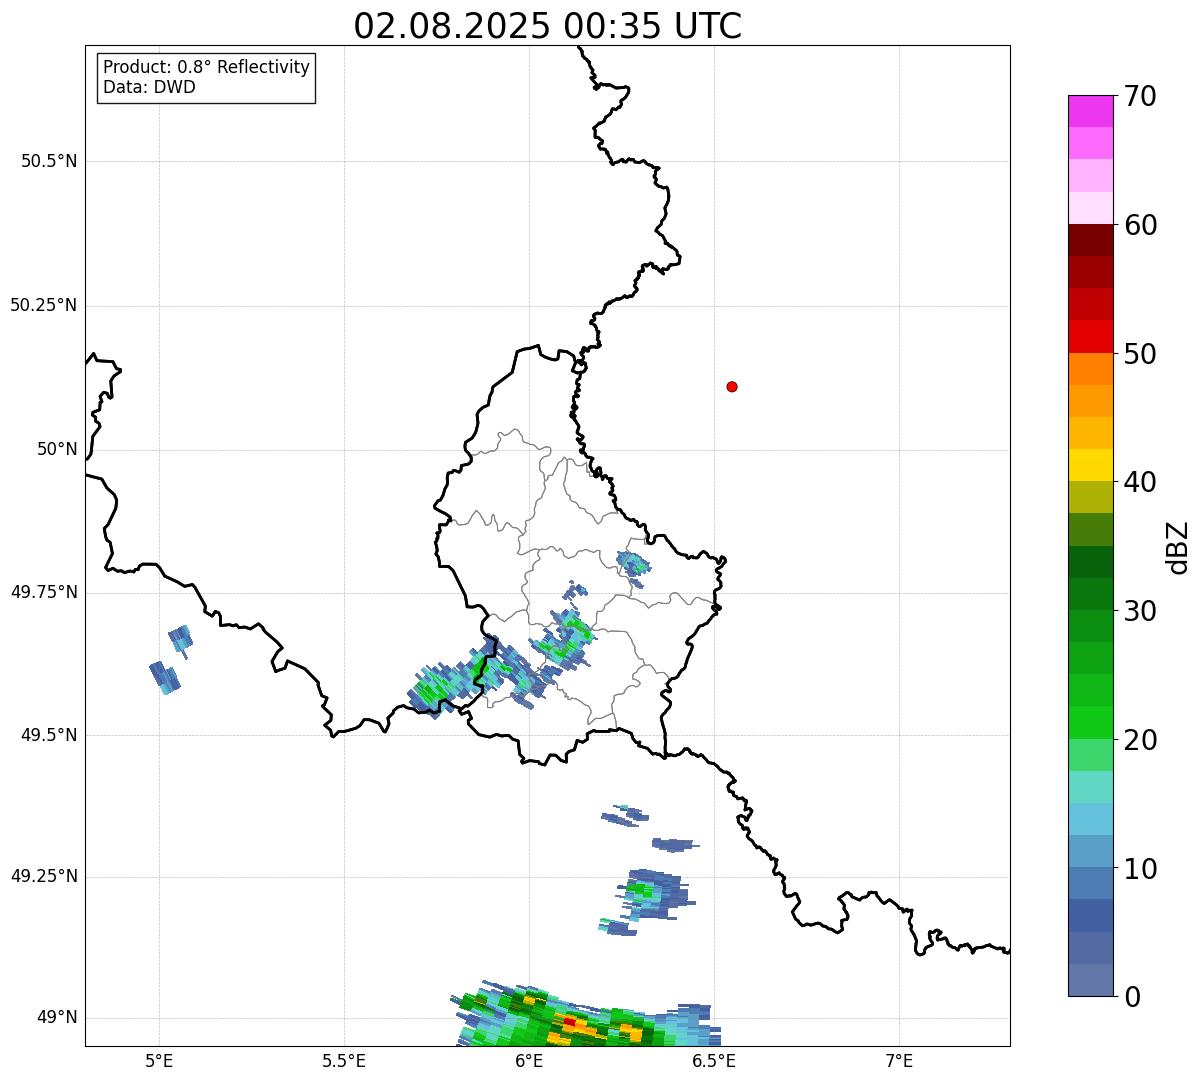Click the 0 tick label on colorbar
This screenshot has height=1081, width=1202.
coord(1132,997)
